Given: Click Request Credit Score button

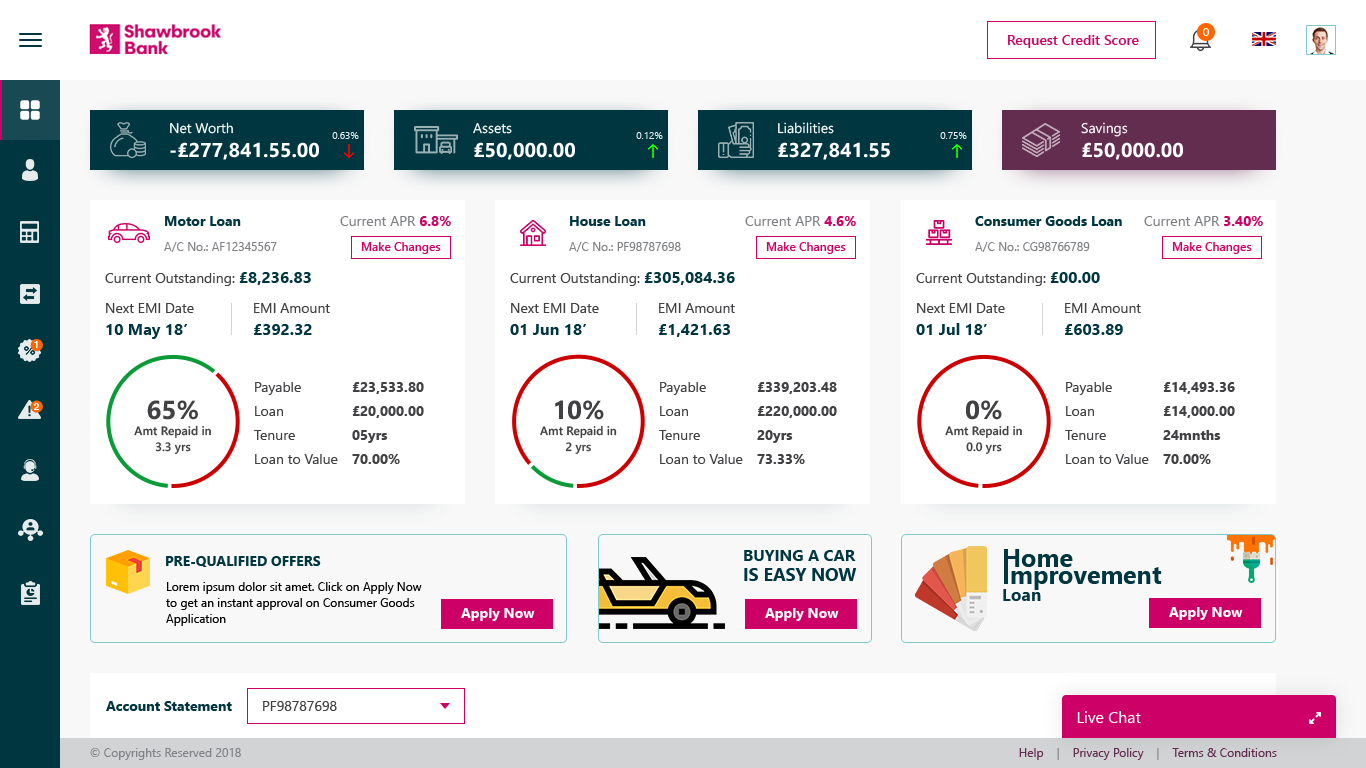Looking at the screenshot, I should click(1071, 40).
